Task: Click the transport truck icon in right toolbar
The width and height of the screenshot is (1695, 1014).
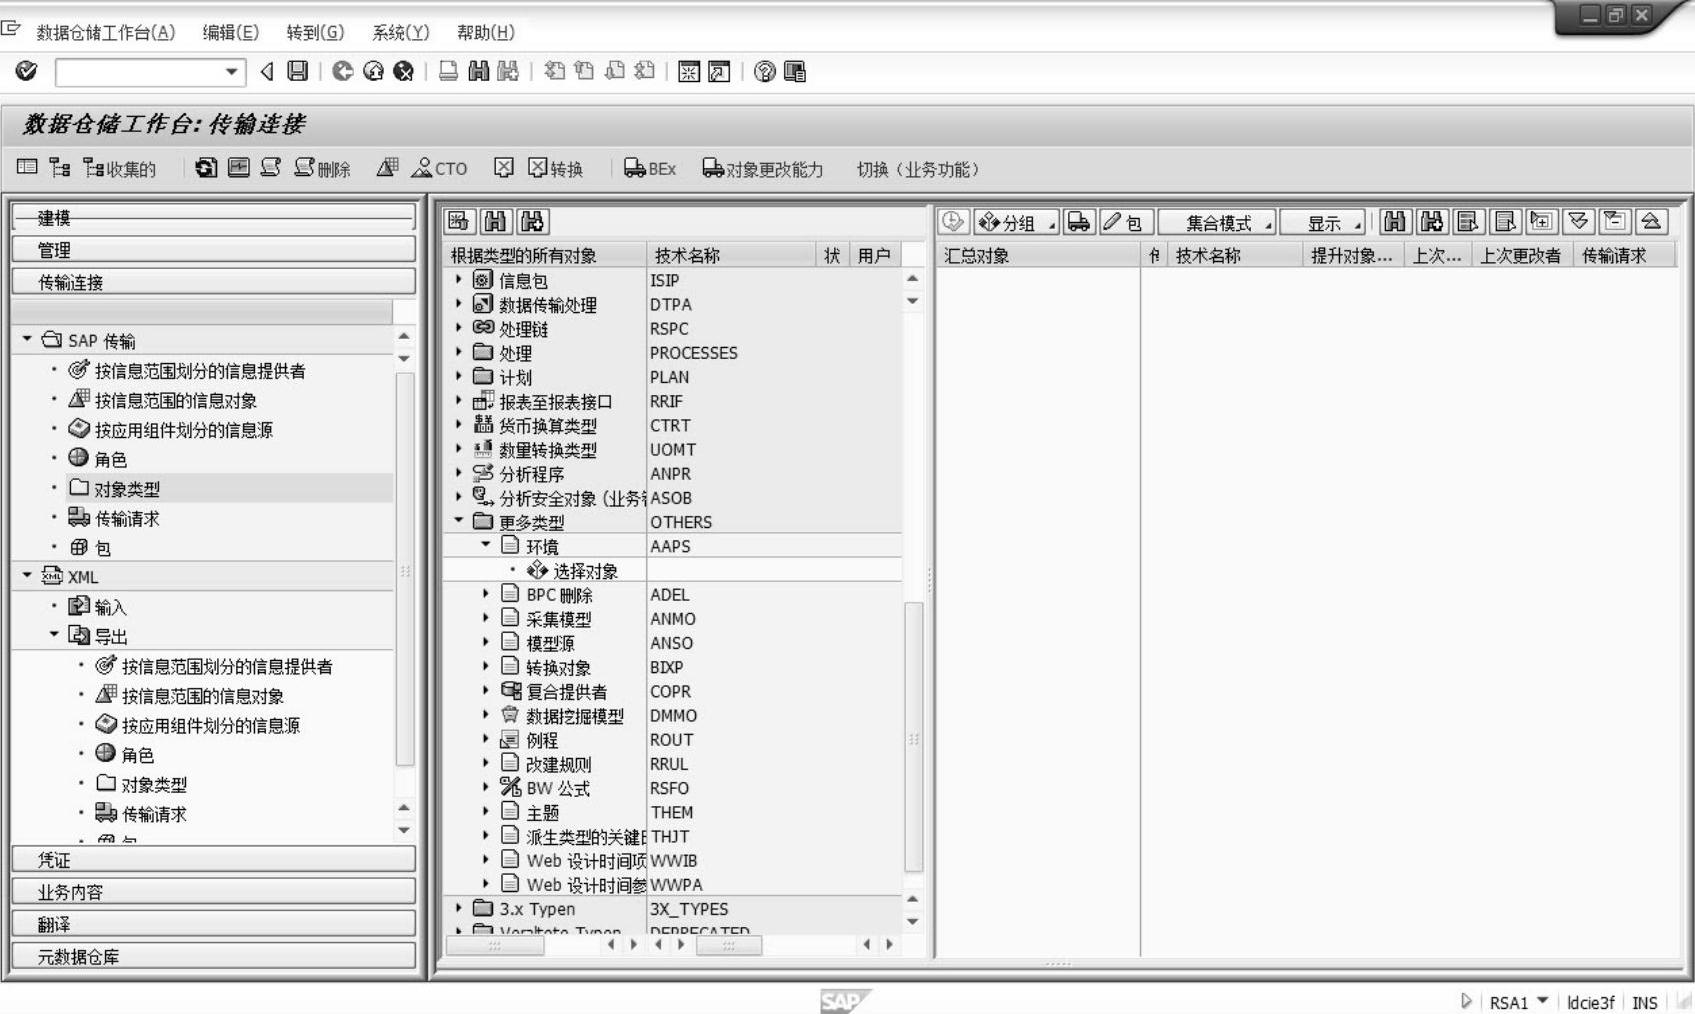Action: click(x=1079, y=222)
